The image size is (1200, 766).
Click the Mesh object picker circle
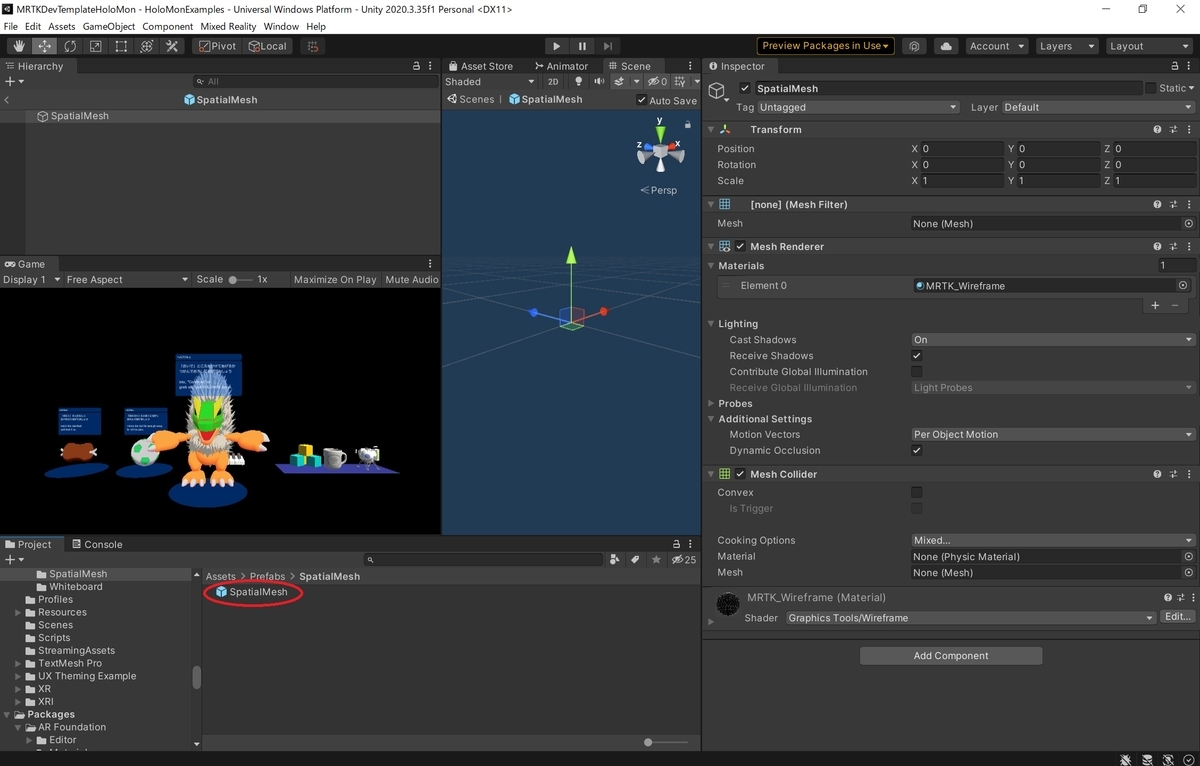[1188, 224]
